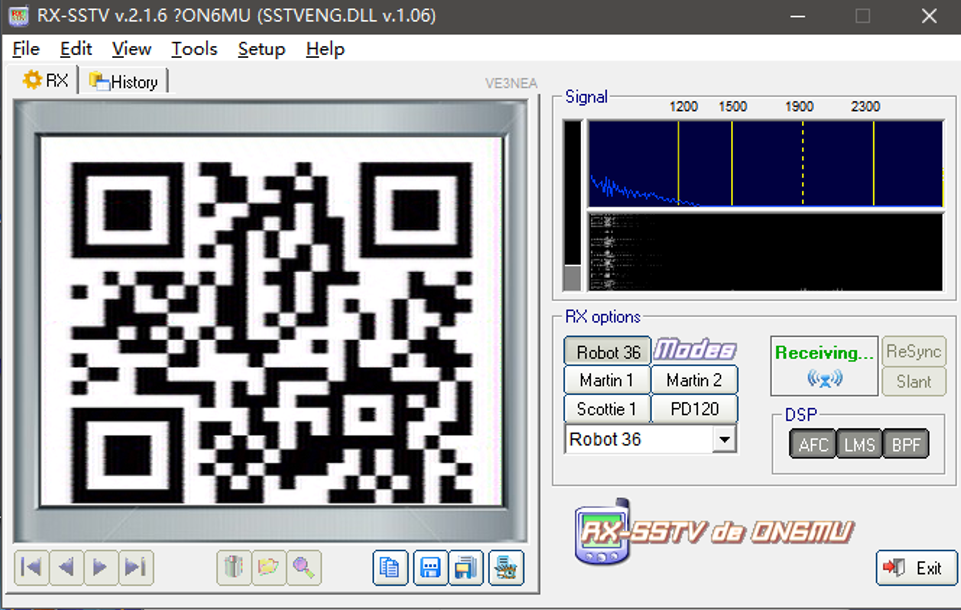Select PD120 mode
Image resolution: width=961 pixels, height=610 pixels.
(x=694, y=409)
